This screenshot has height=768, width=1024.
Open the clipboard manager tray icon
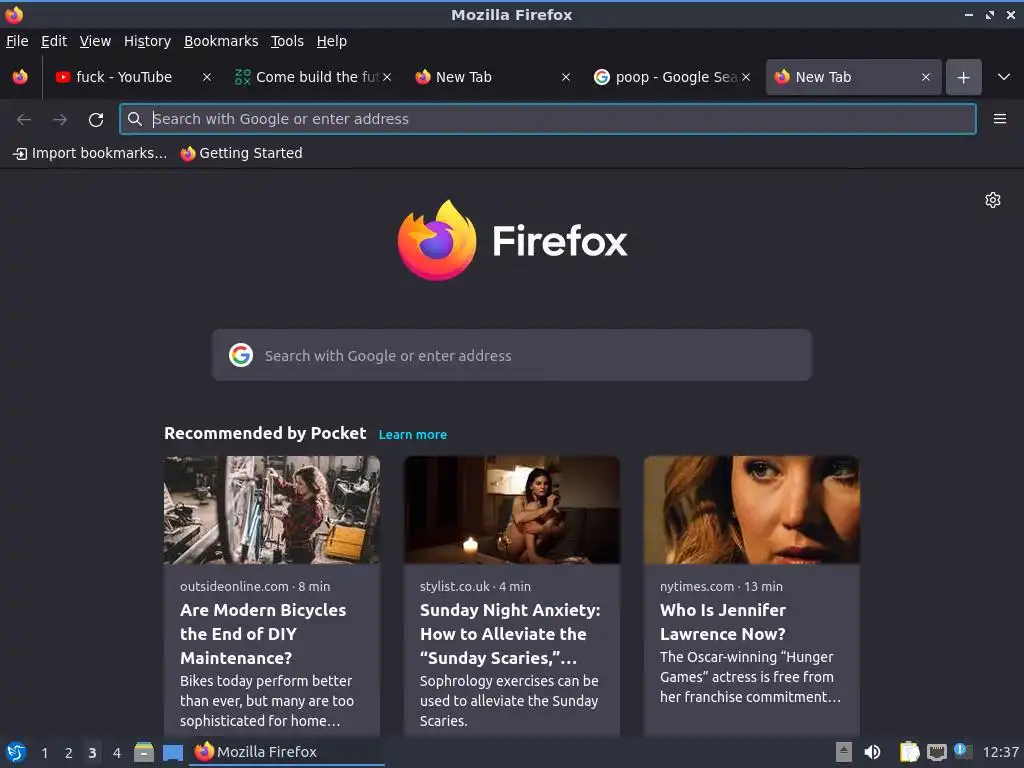(x=909, y=752)
